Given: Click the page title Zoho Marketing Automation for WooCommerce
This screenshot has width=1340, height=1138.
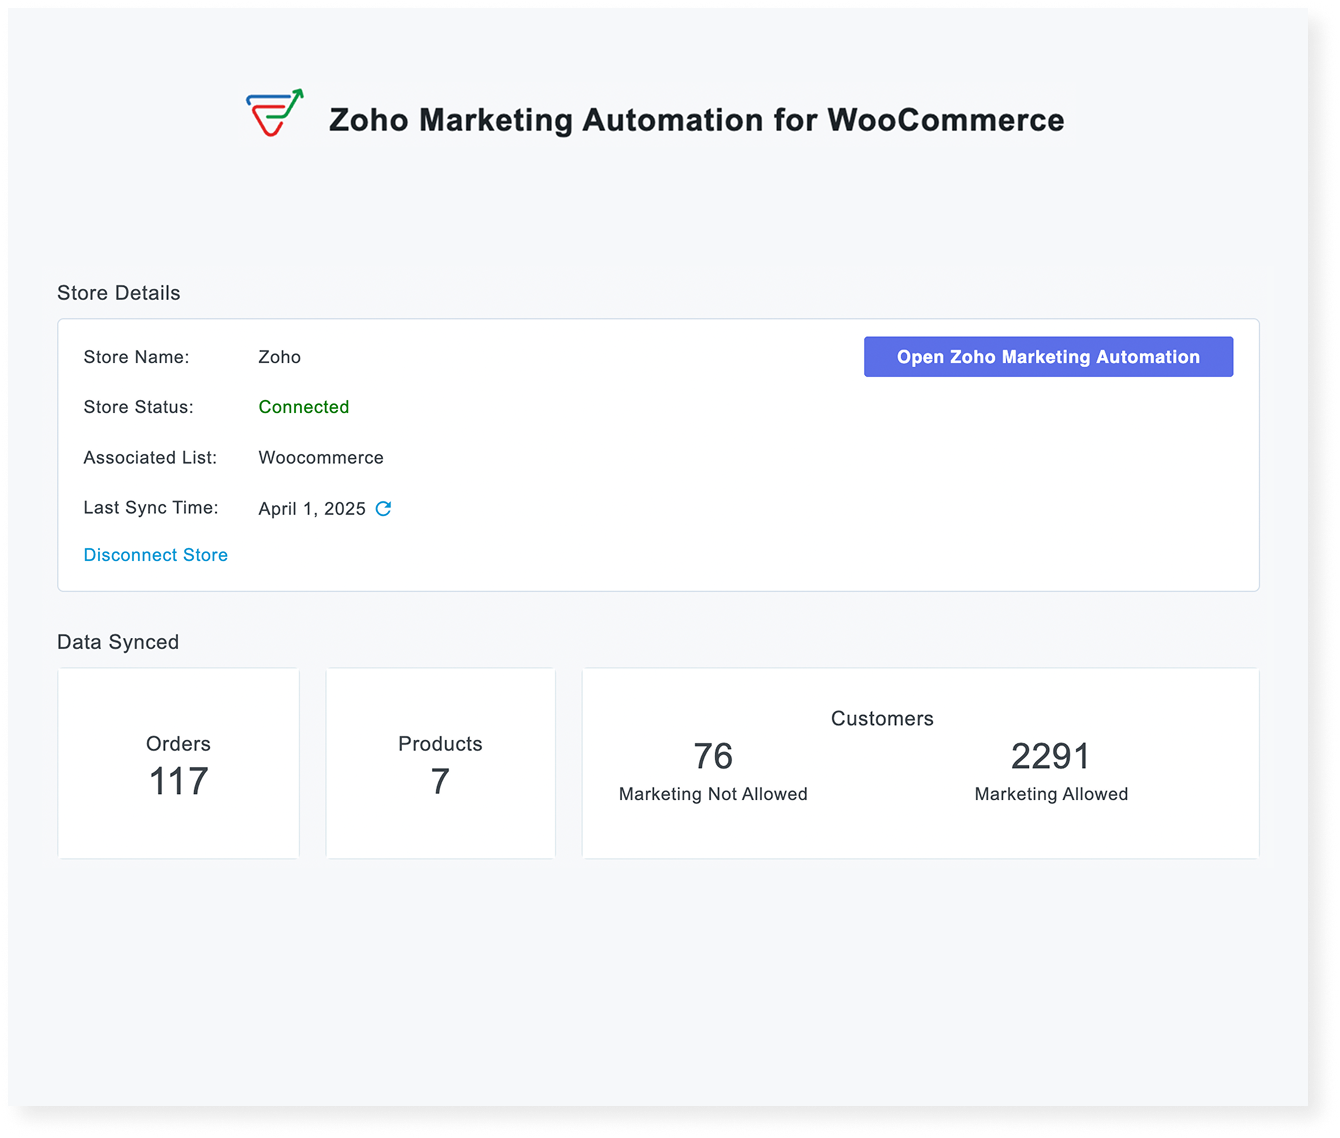Looking at the screenshot, I should coord(697,120).
